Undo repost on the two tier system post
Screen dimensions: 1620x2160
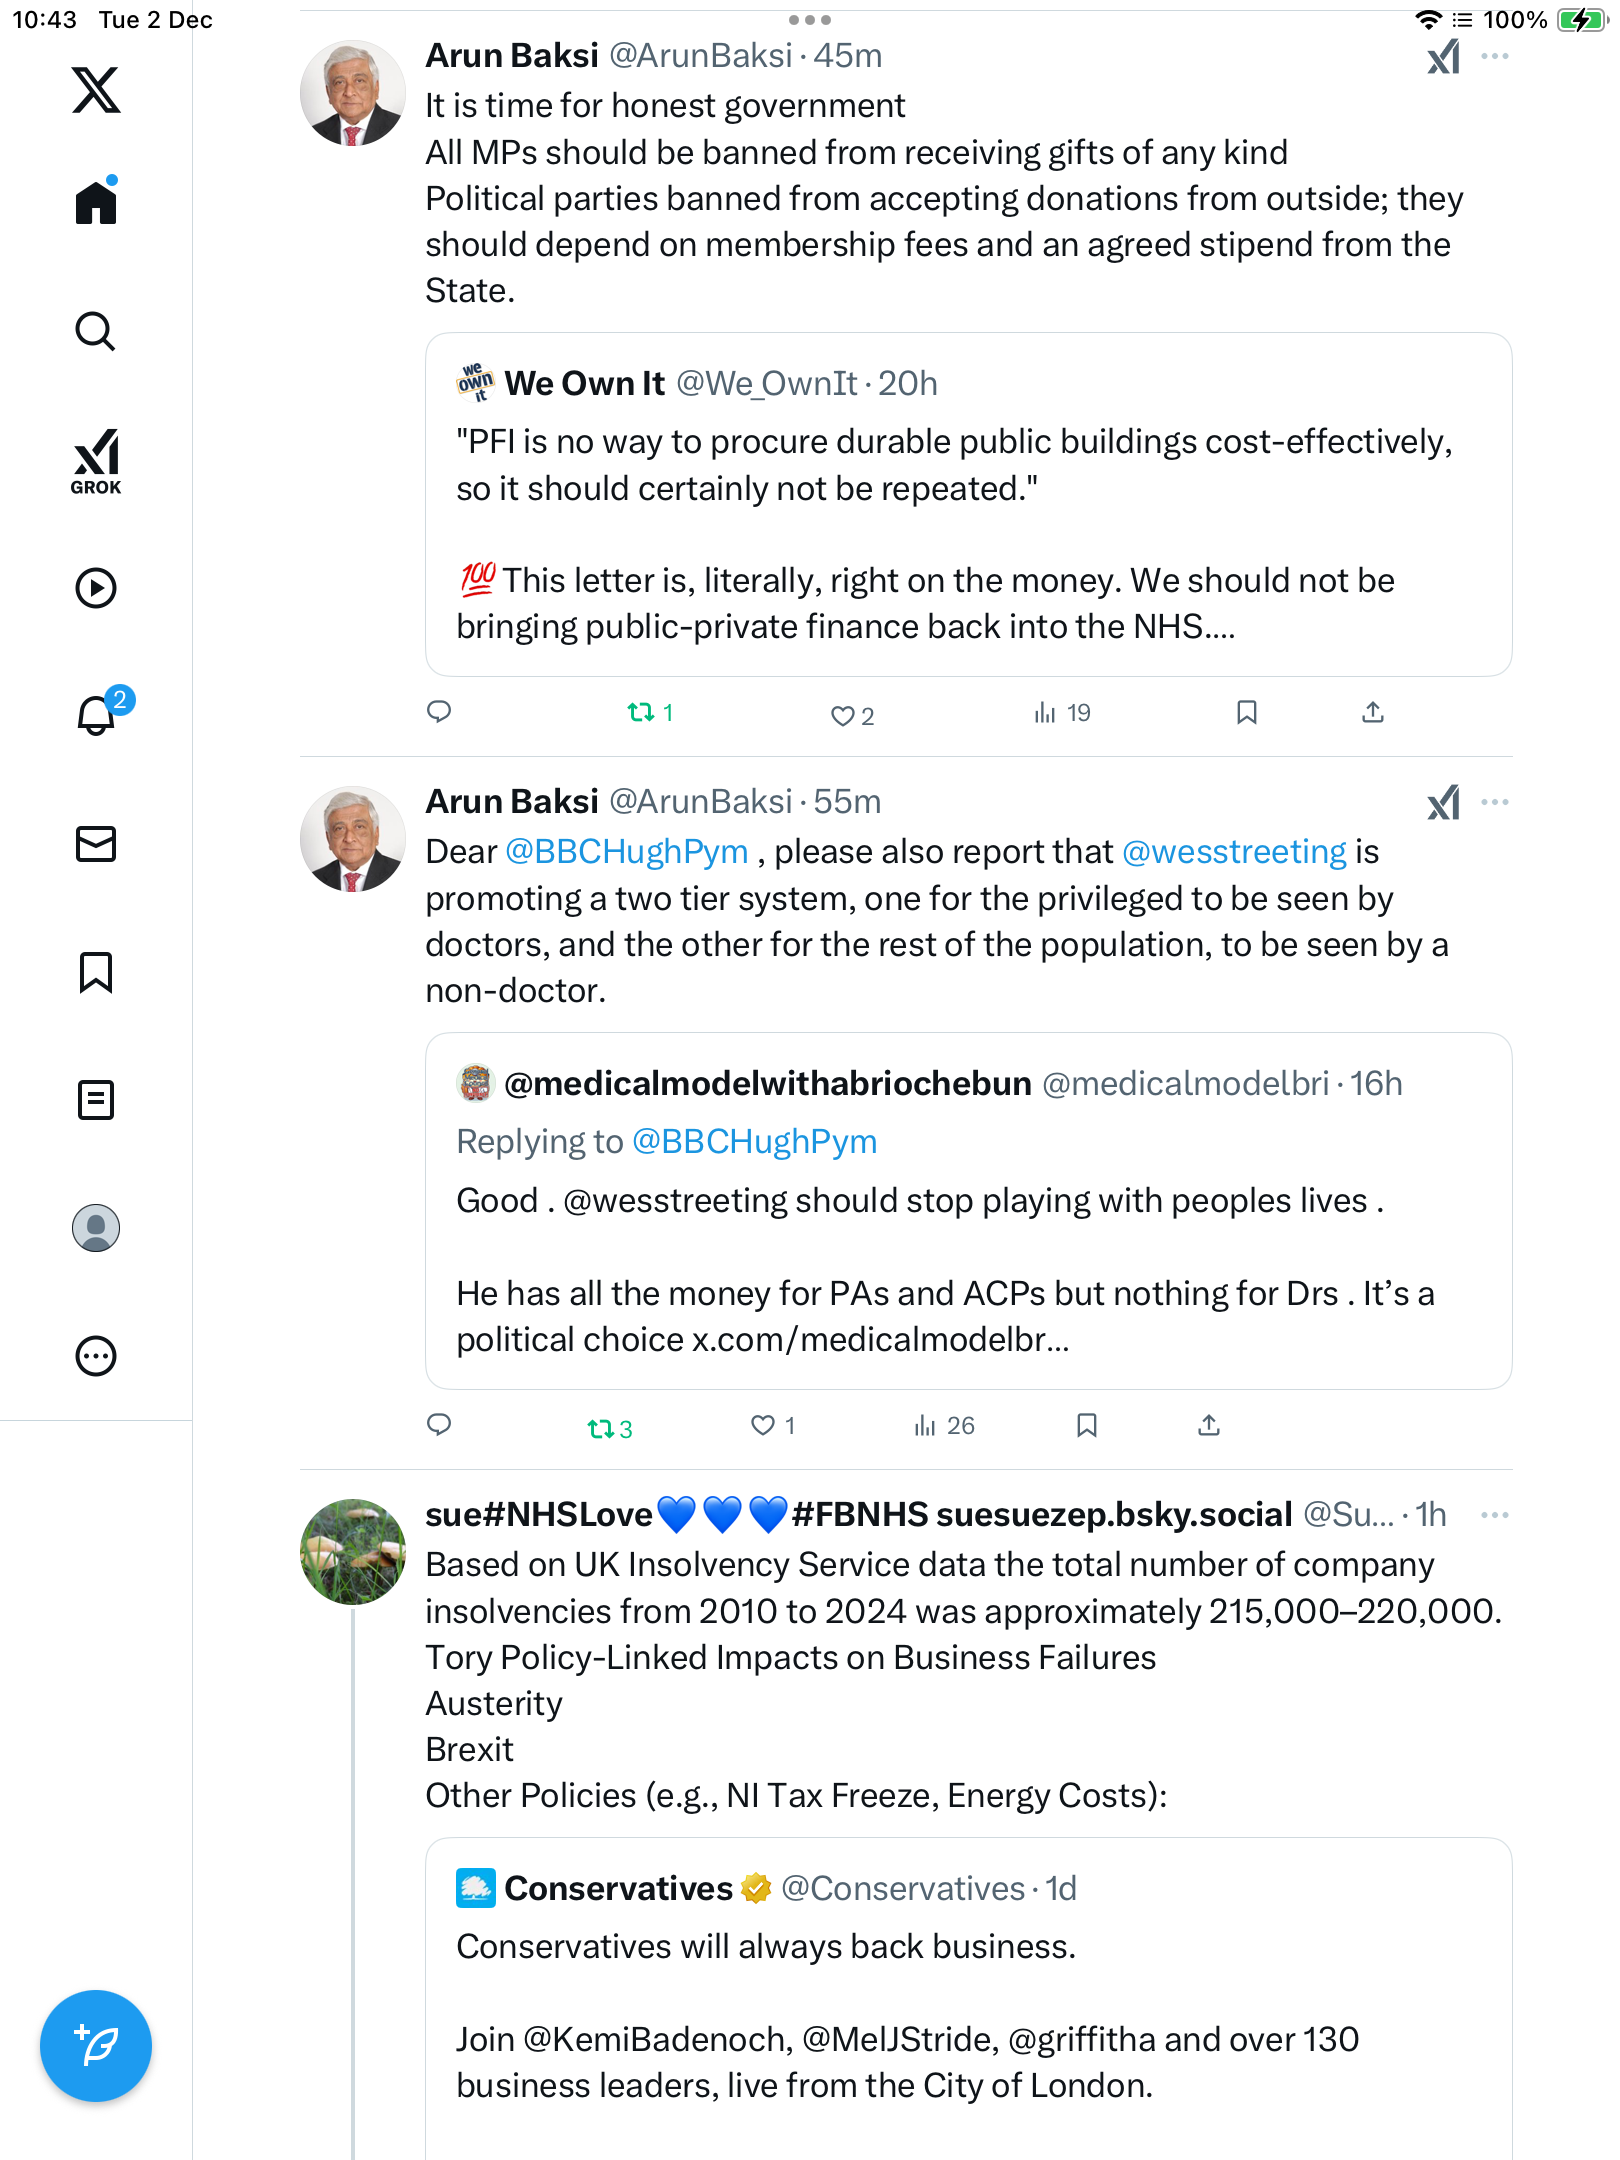(x=601, y=1428)
